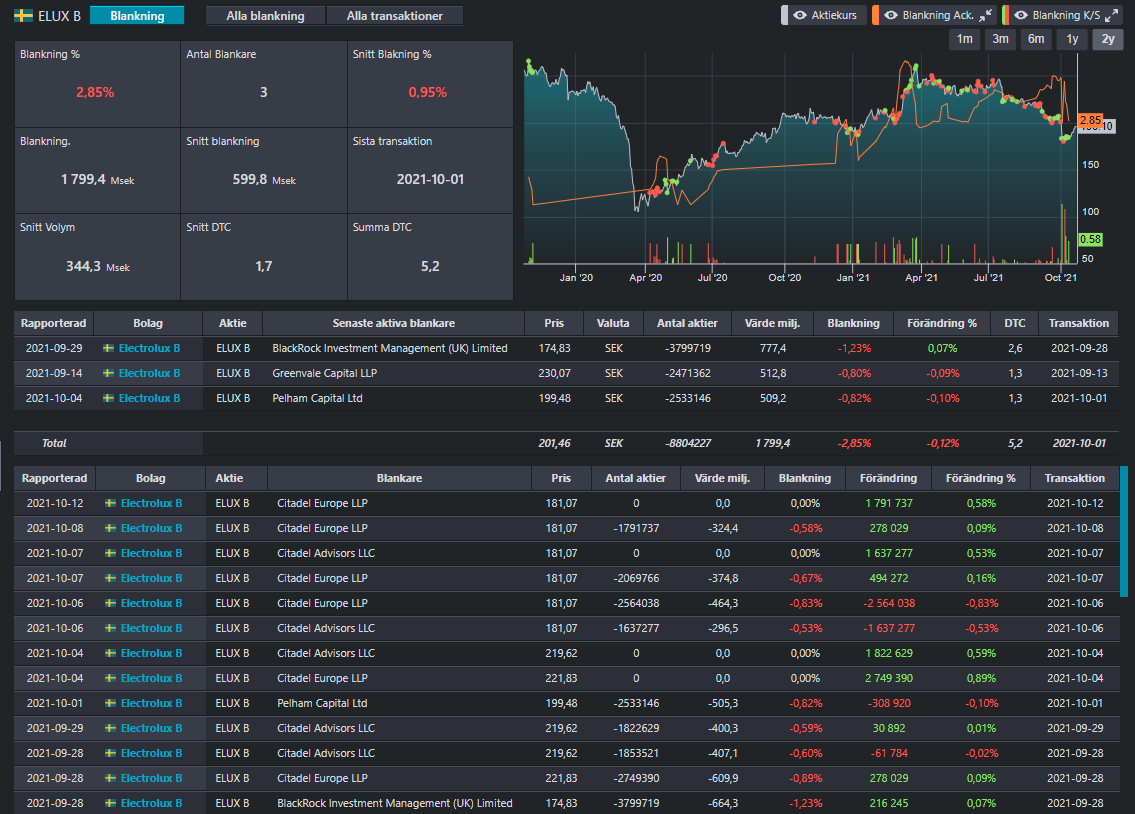
Task: Switch to the Alla transaktioner tab
Action: (x=394, y=16)
